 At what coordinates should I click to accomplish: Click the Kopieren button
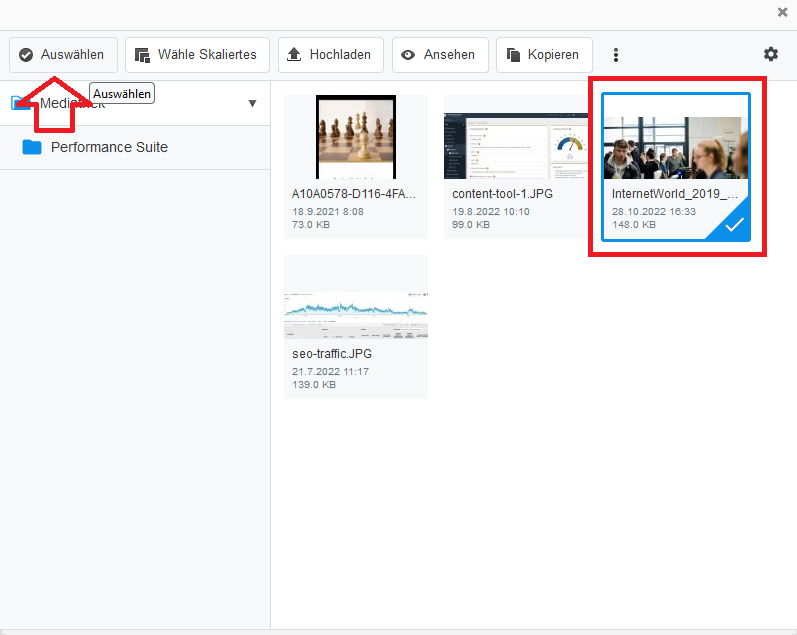(544, 55)
